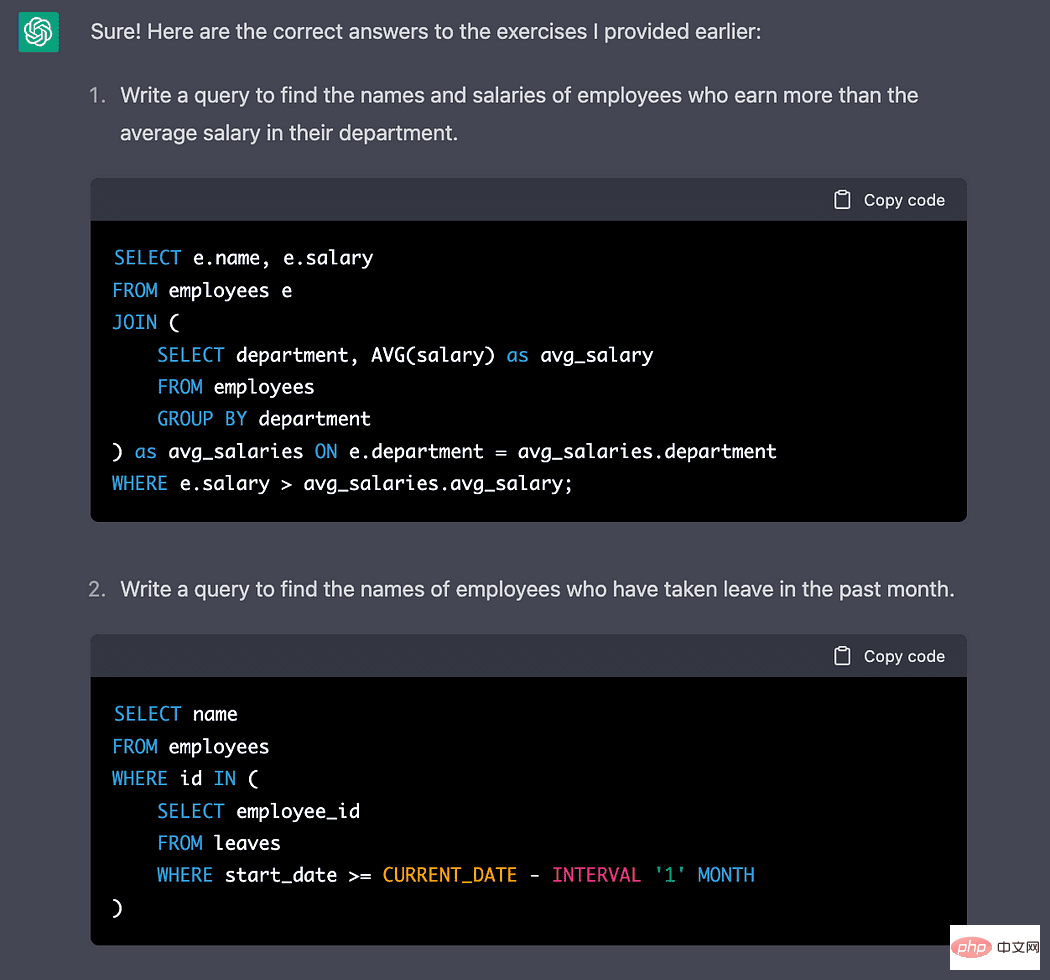Click the 'MONTH' keyword in second query

726,876
